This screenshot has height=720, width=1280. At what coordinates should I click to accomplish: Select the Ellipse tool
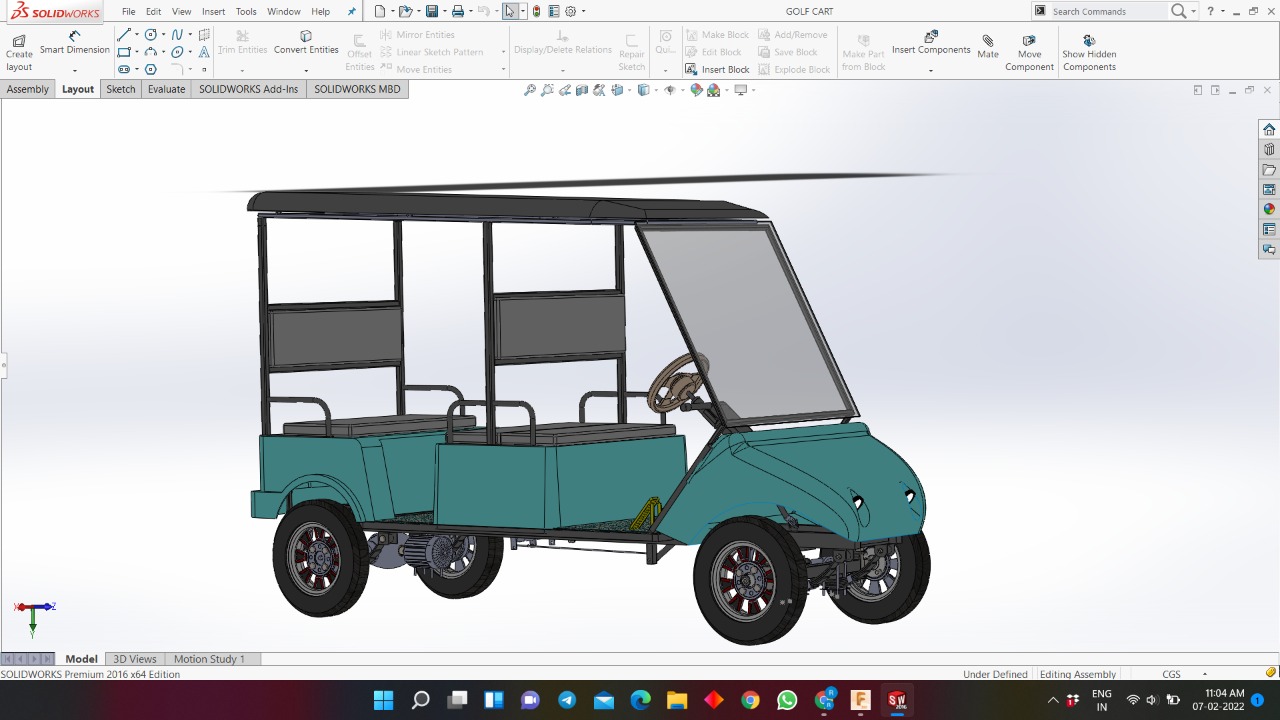point(177,52)
